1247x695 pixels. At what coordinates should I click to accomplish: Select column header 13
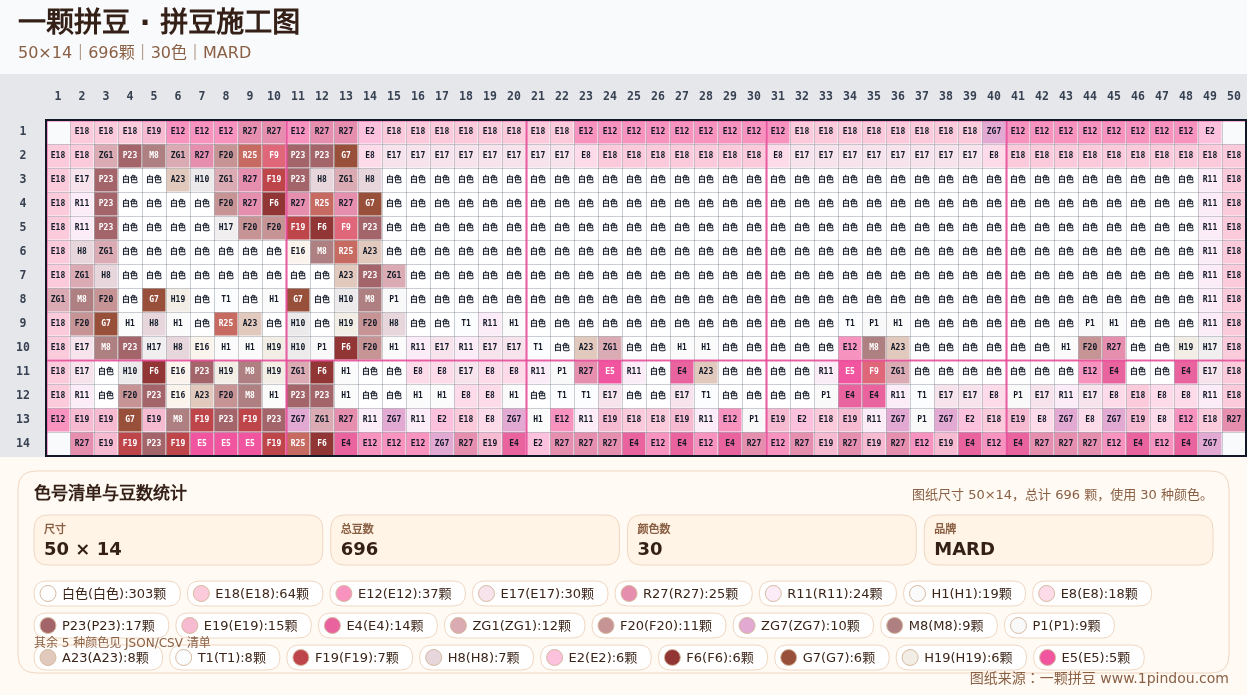coord(346,96)
